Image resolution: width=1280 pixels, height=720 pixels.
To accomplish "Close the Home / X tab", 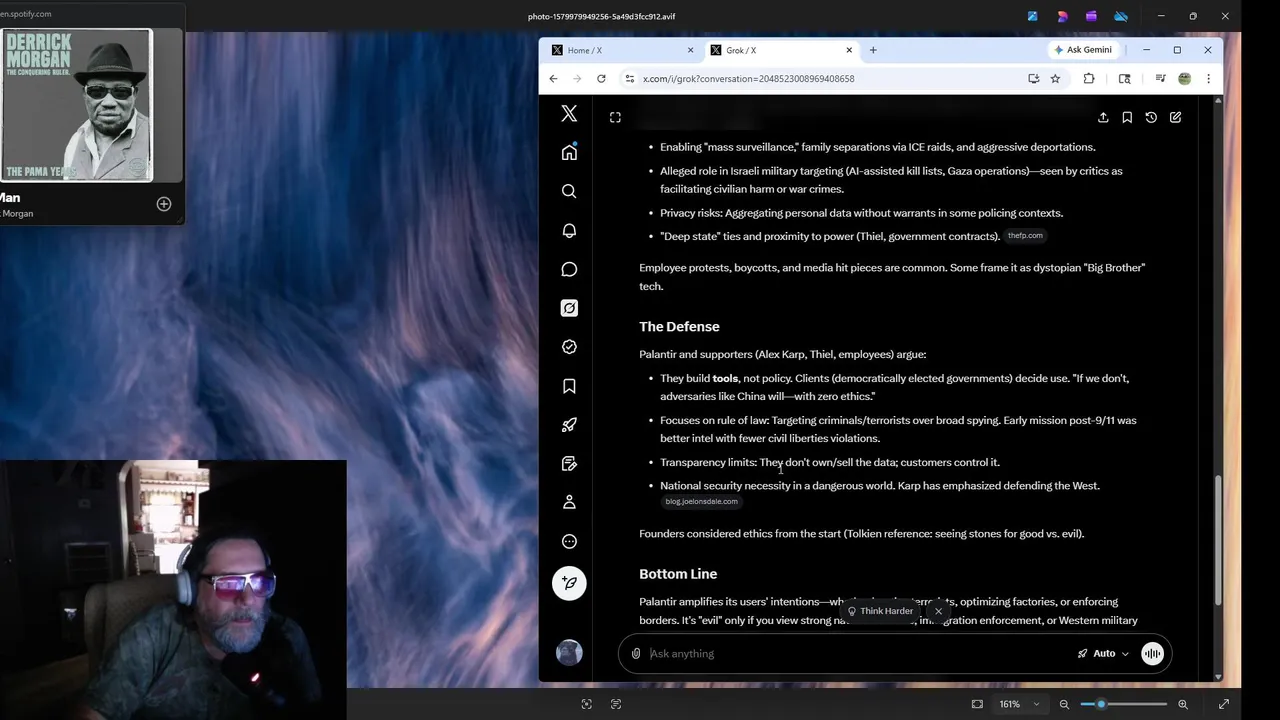I will pos(690,50).
